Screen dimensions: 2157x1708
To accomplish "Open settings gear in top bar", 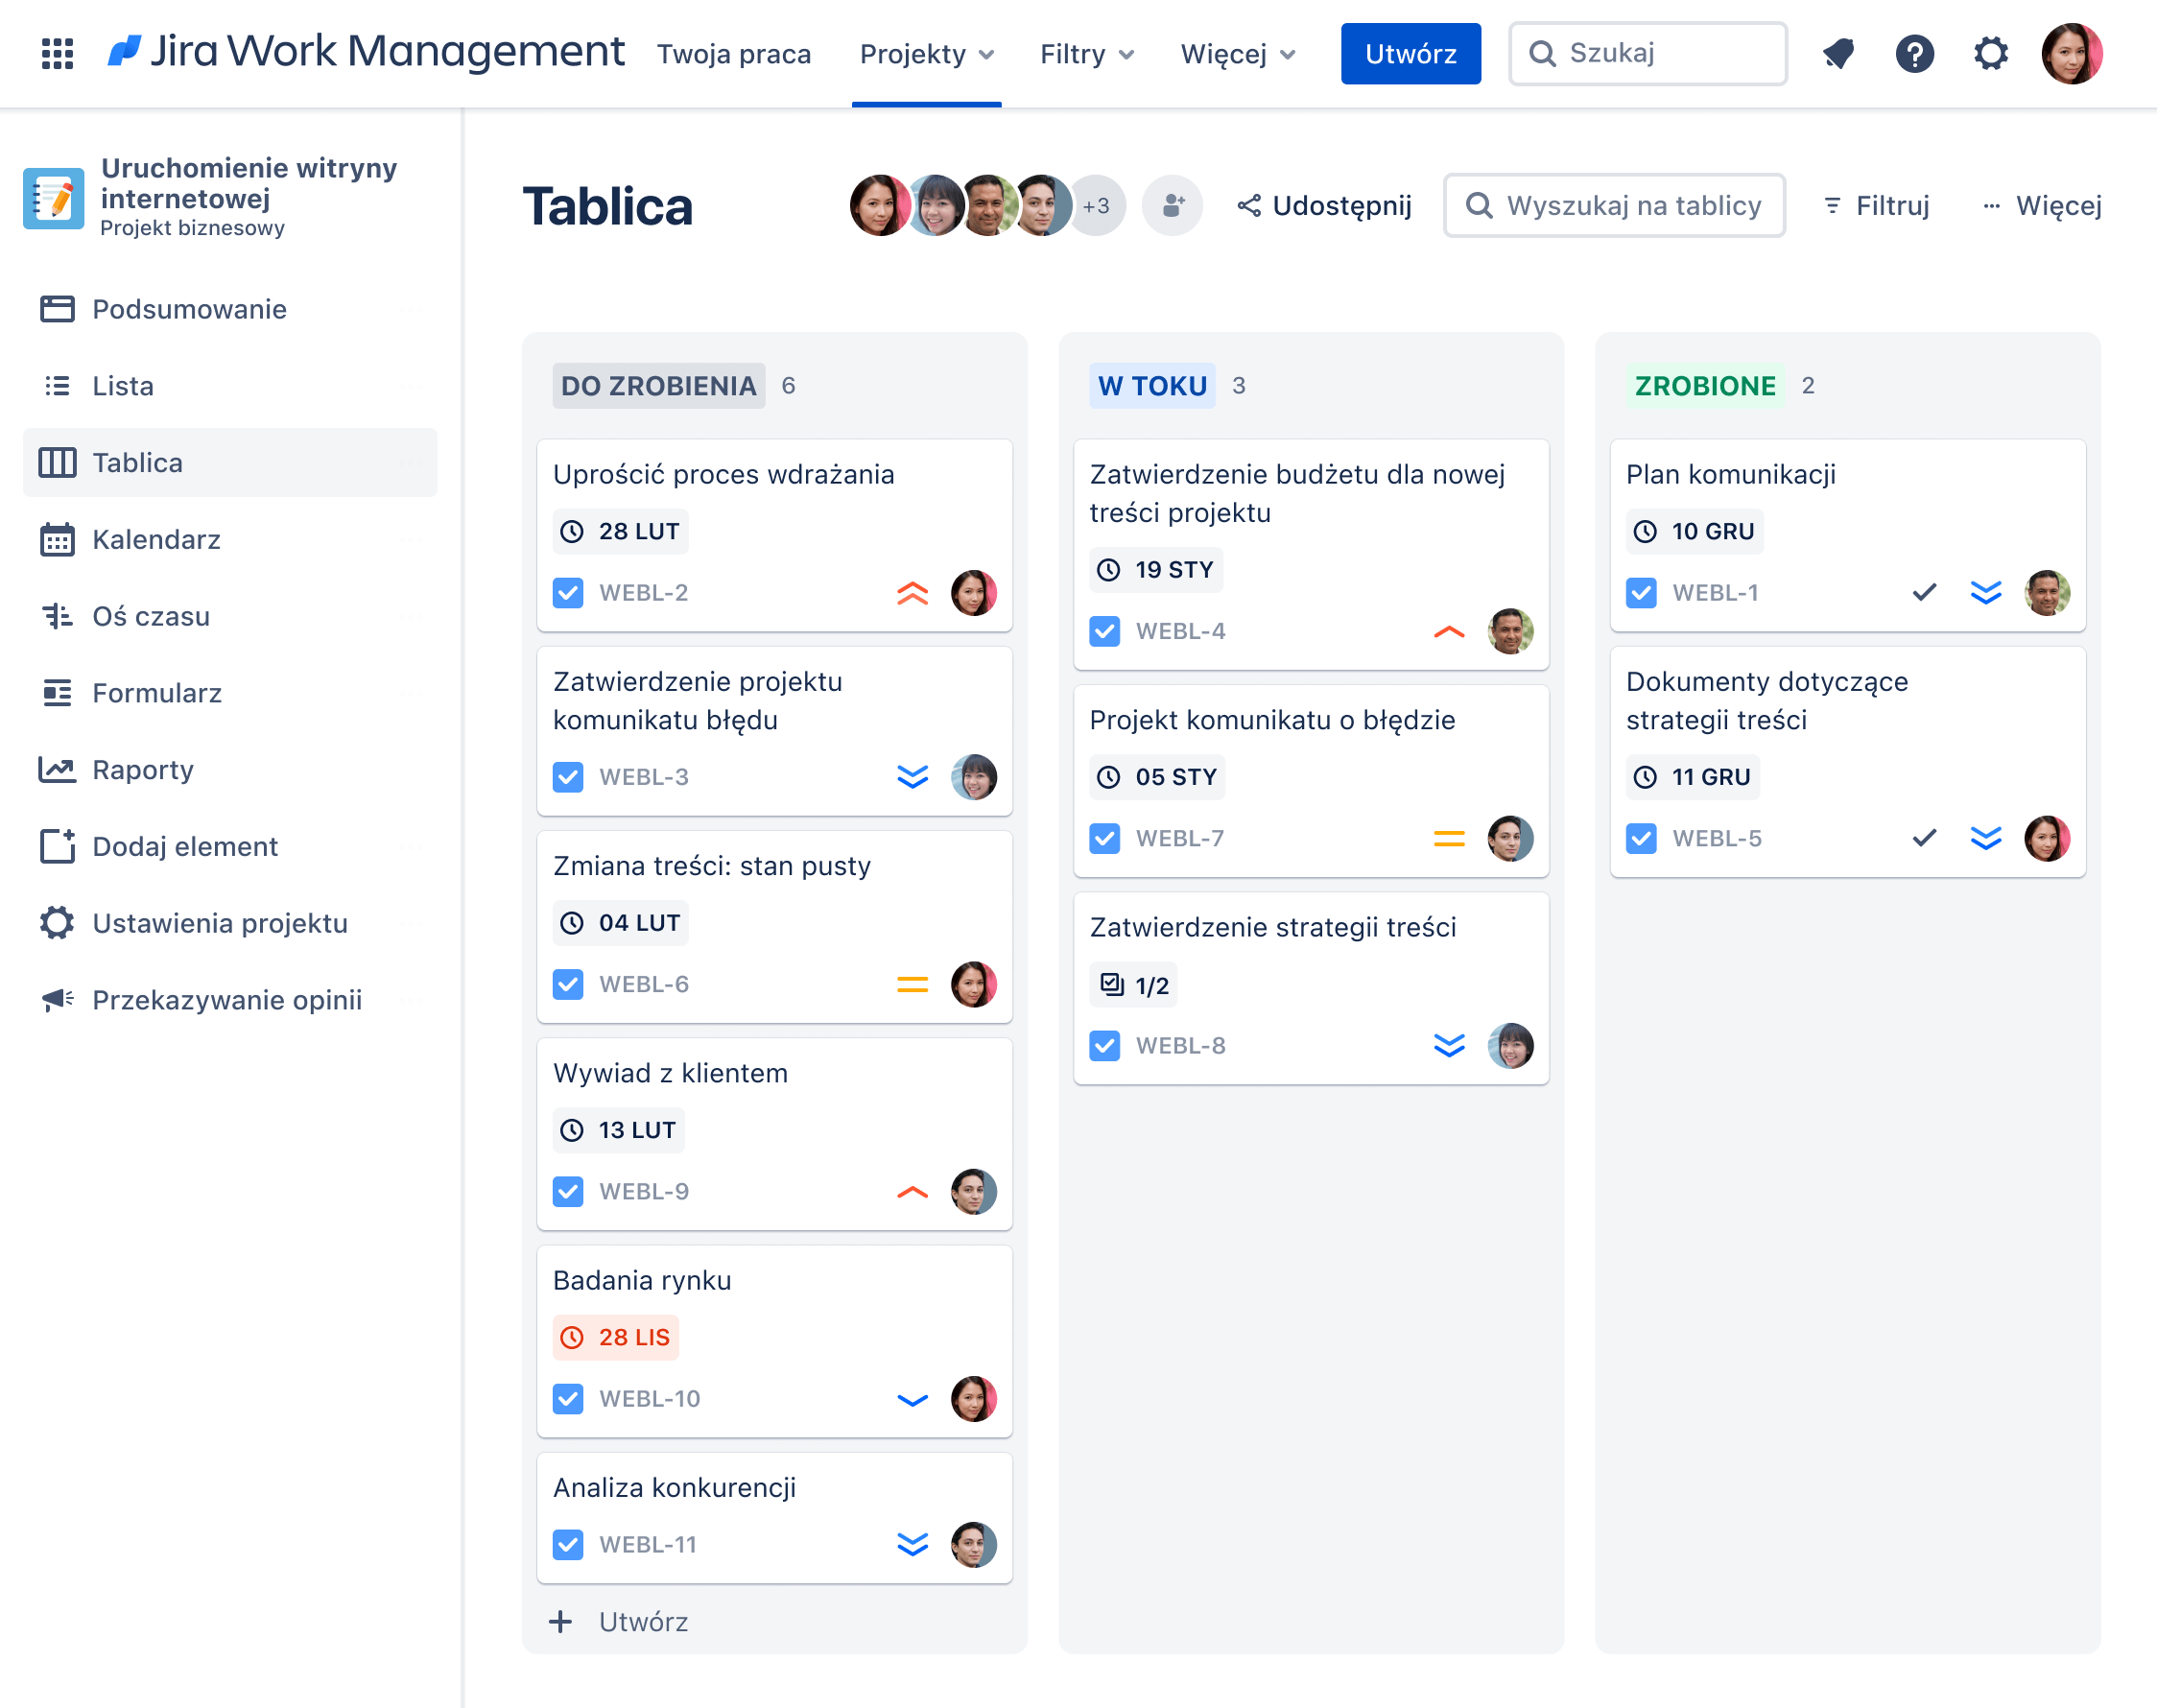I will tap(1990, 53).
